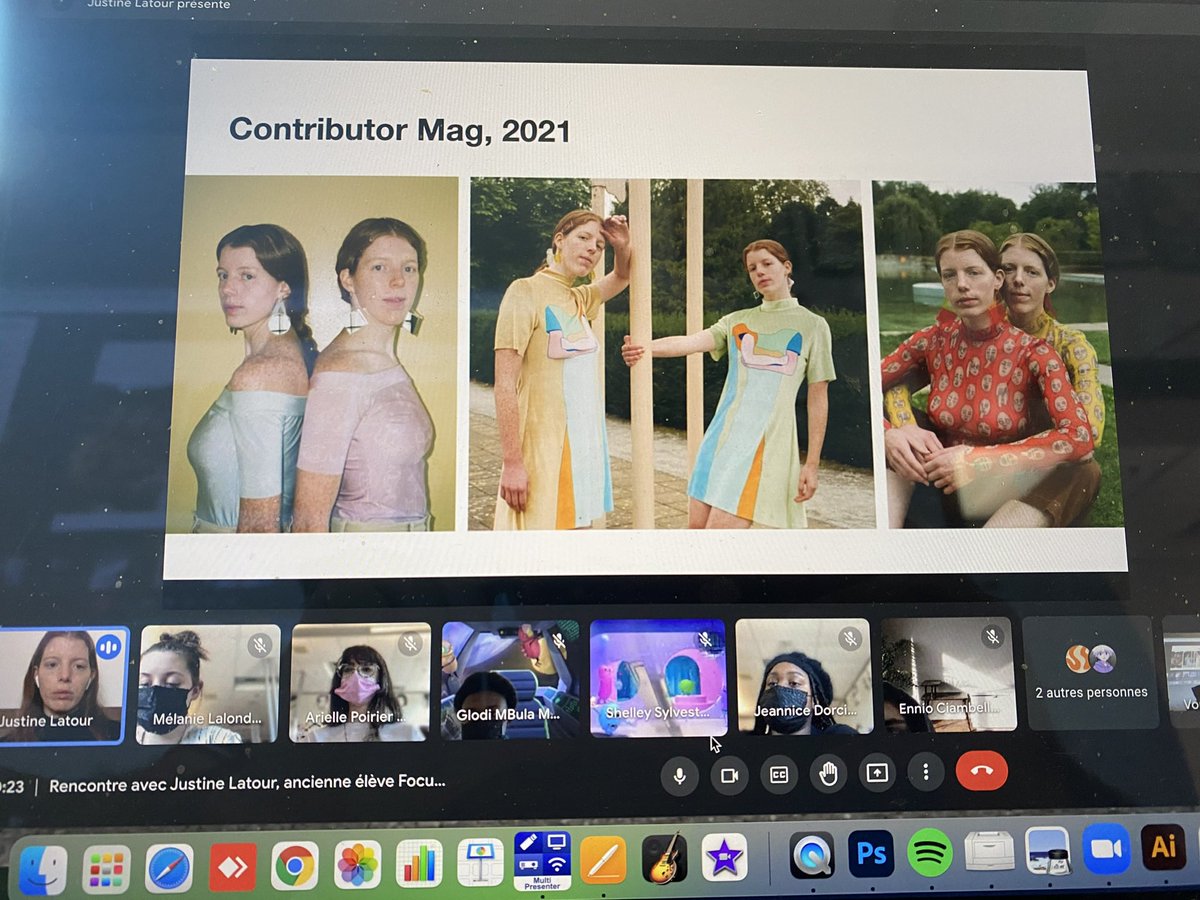Open the present screen button
The width and height of the screenshot is (1200, 900).
(877, 772)
